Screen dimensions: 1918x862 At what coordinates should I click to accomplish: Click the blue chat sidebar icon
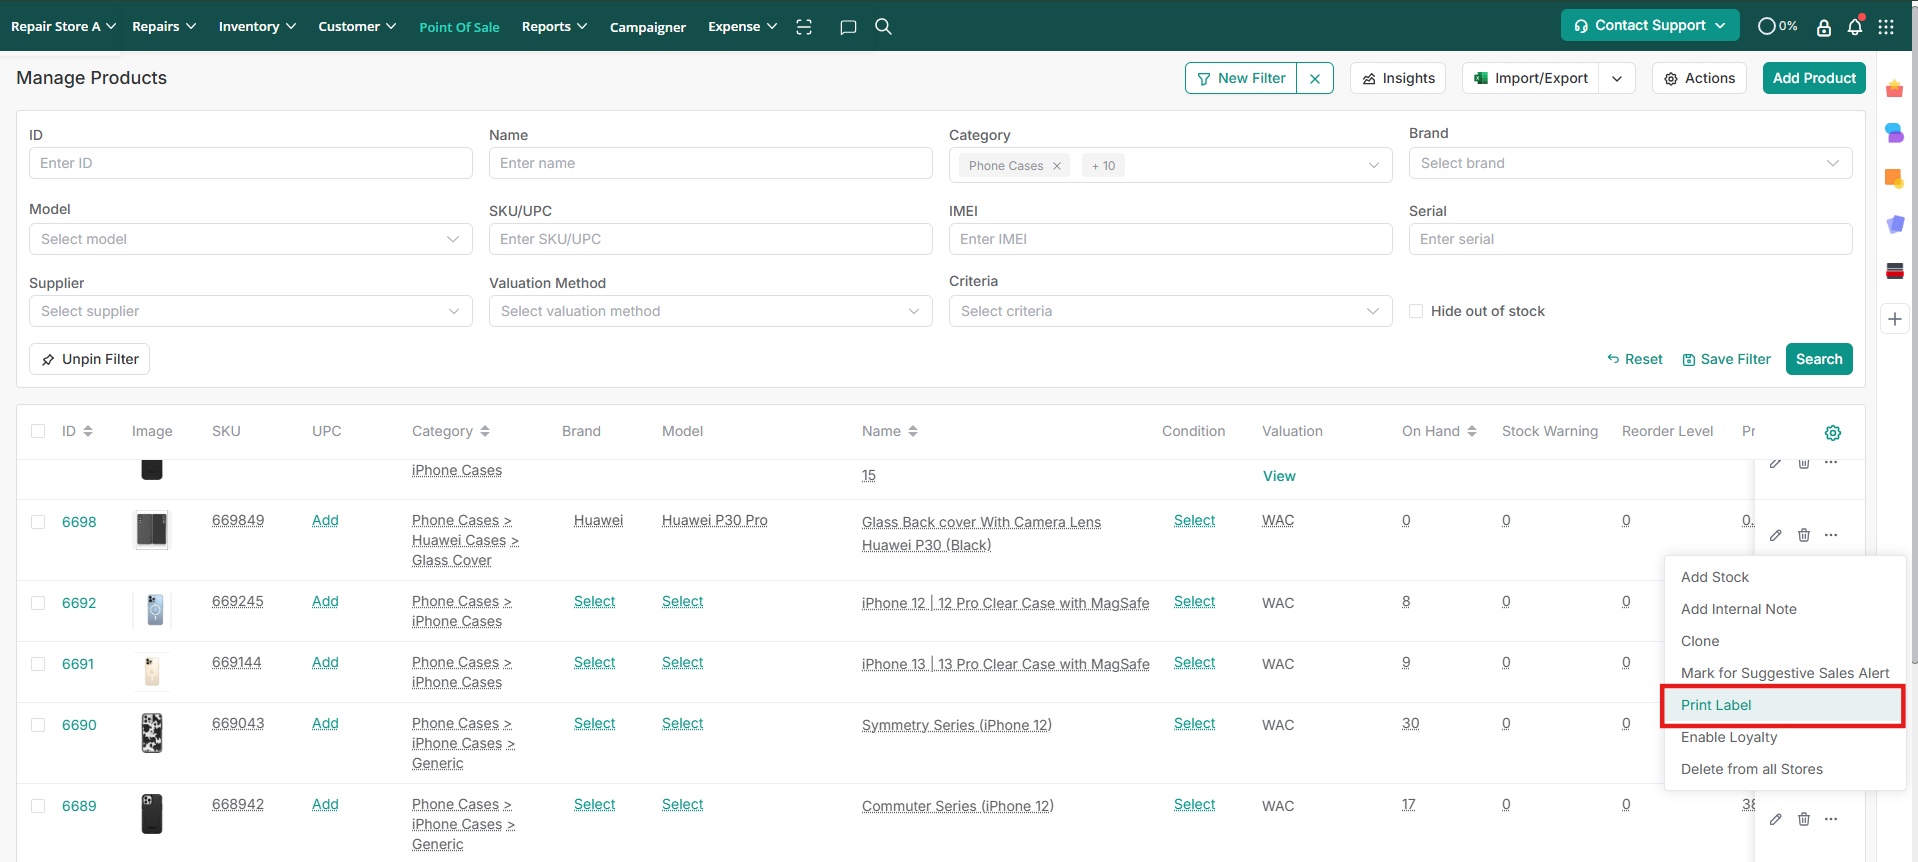tap(1894, 132)
